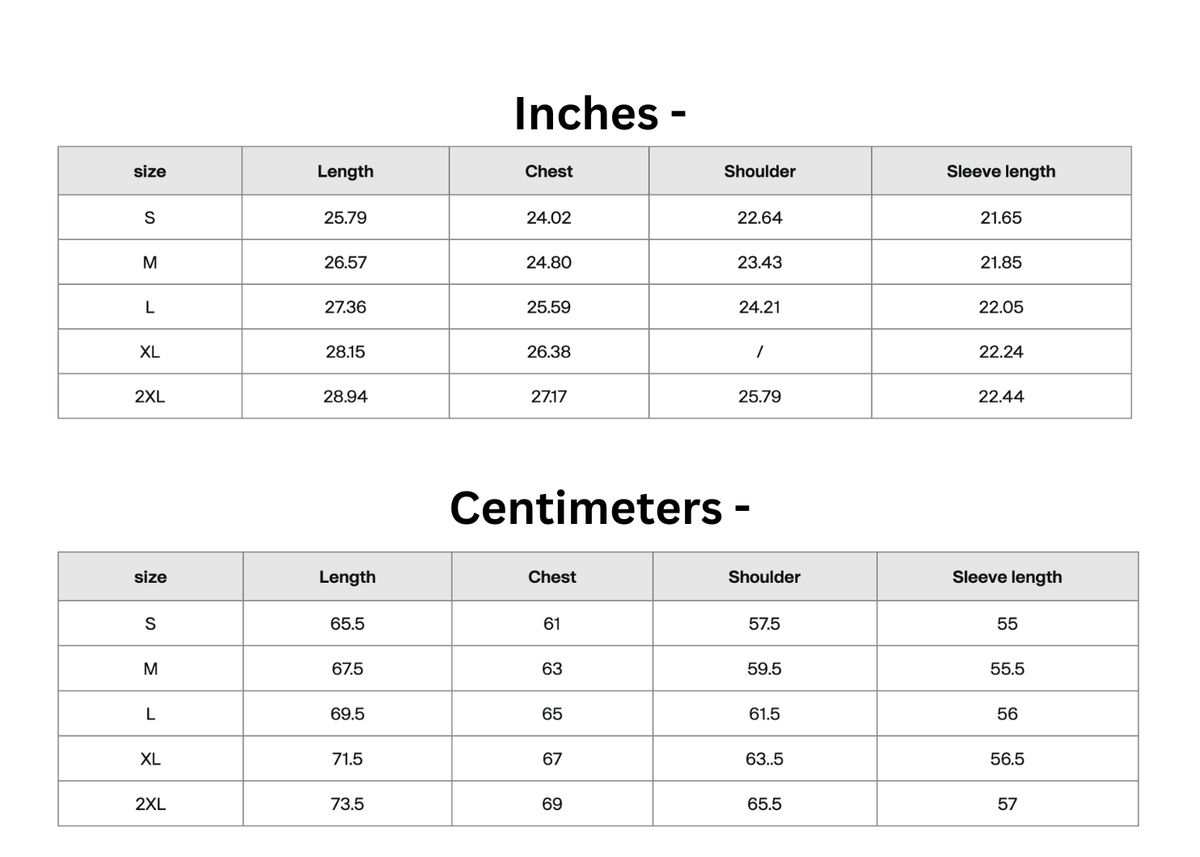1200x857 pixels.
Task: Click the 69 chest value for 2XL
Action: pos(552,804)
